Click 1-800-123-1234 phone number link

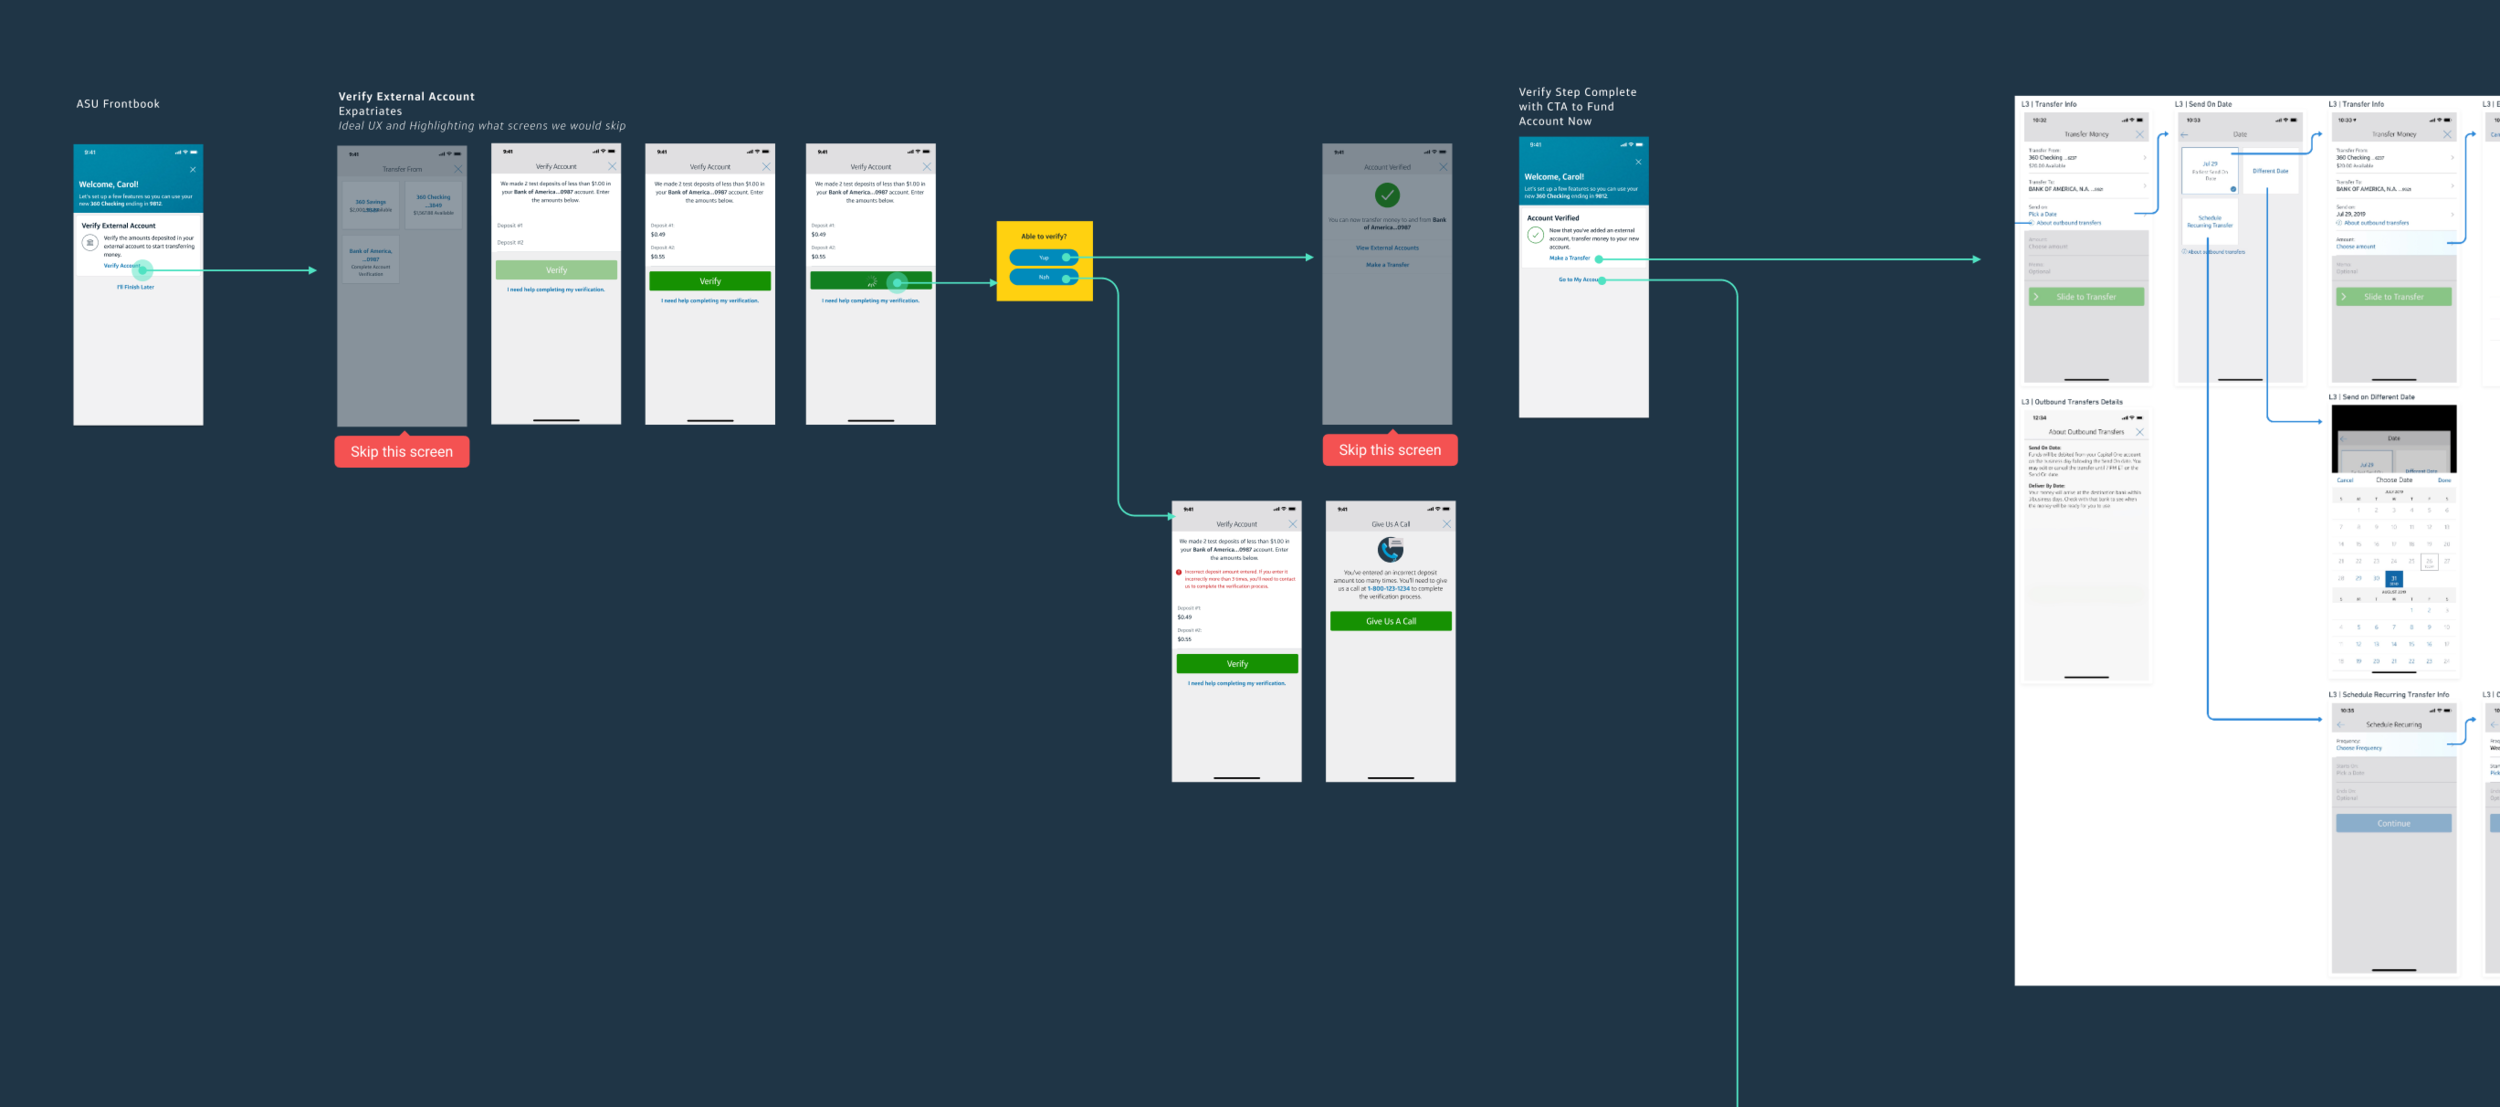click(1388, 589)
